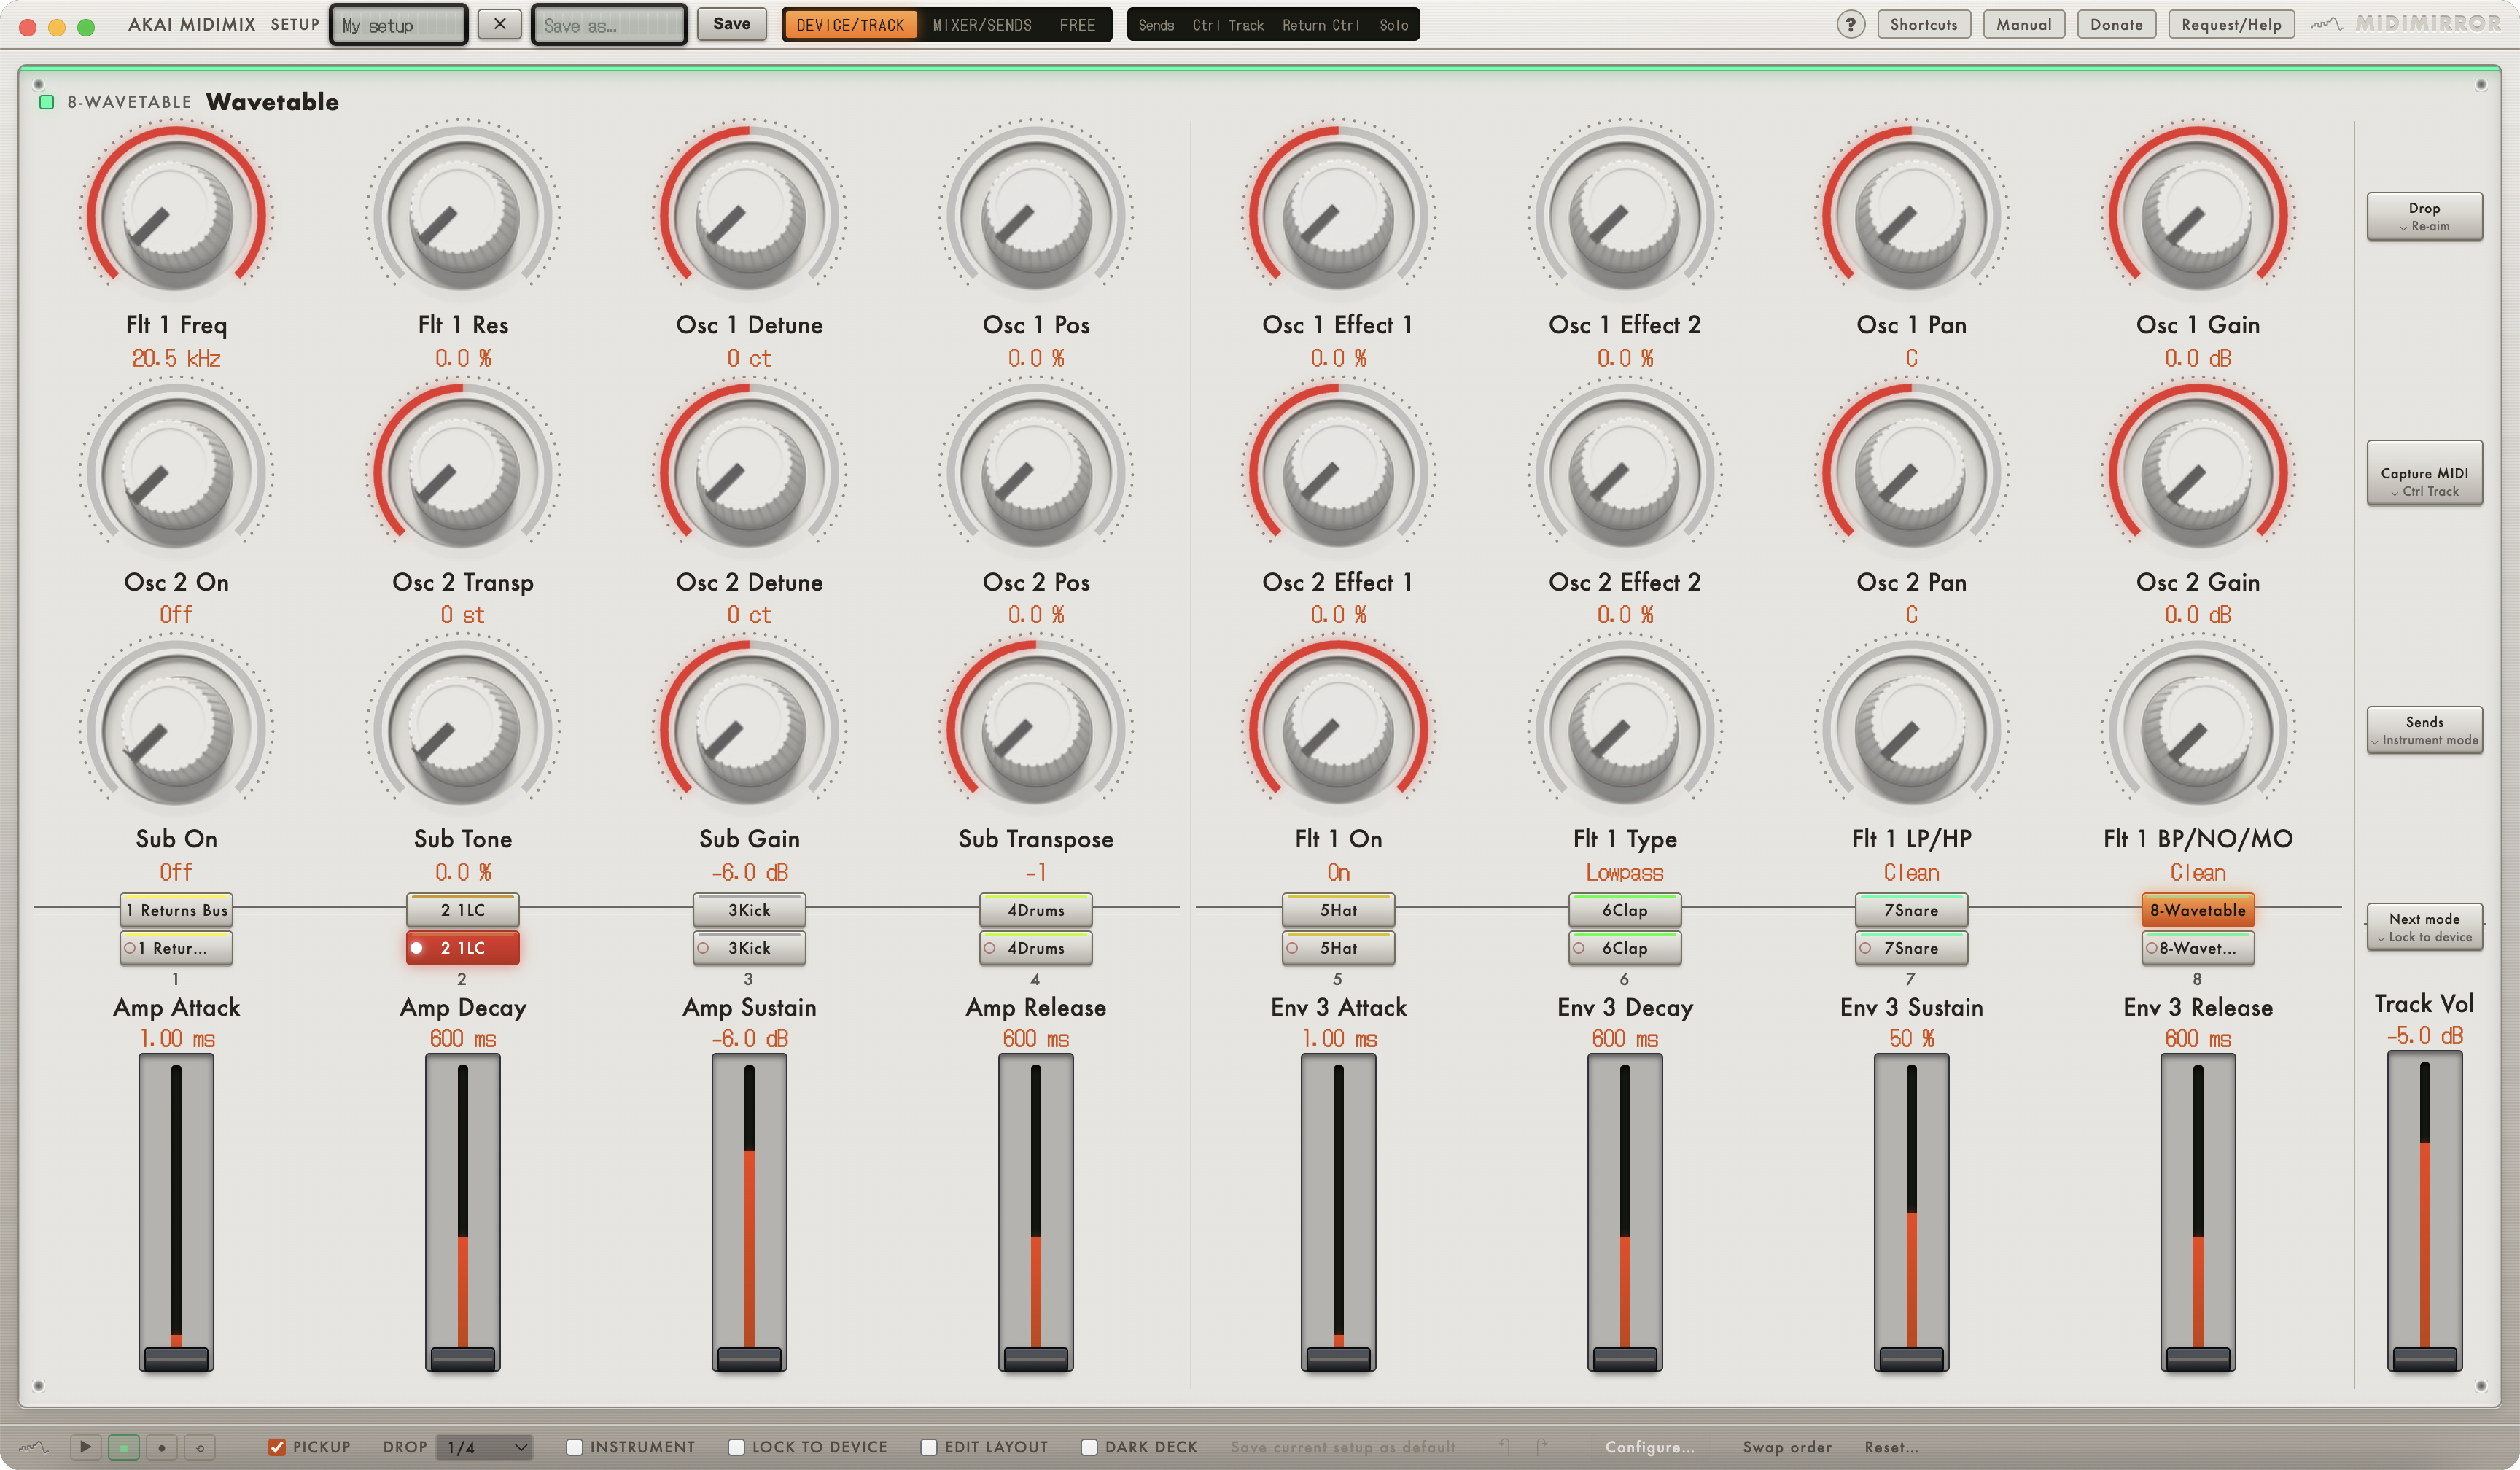Click the Env 3 Sustain fader
Viewport: 2520px width, 1470px height.
pyautogui.click(x=1911, y=1211)
